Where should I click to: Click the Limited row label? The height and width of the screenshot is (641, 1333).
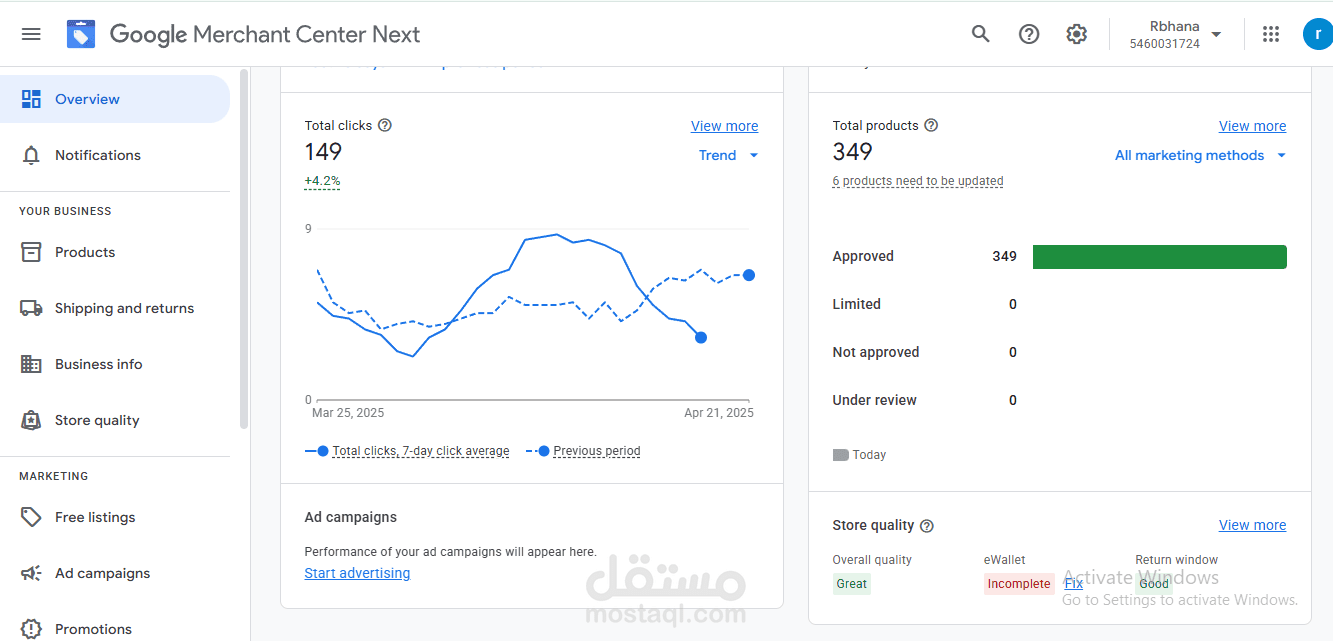857,304
